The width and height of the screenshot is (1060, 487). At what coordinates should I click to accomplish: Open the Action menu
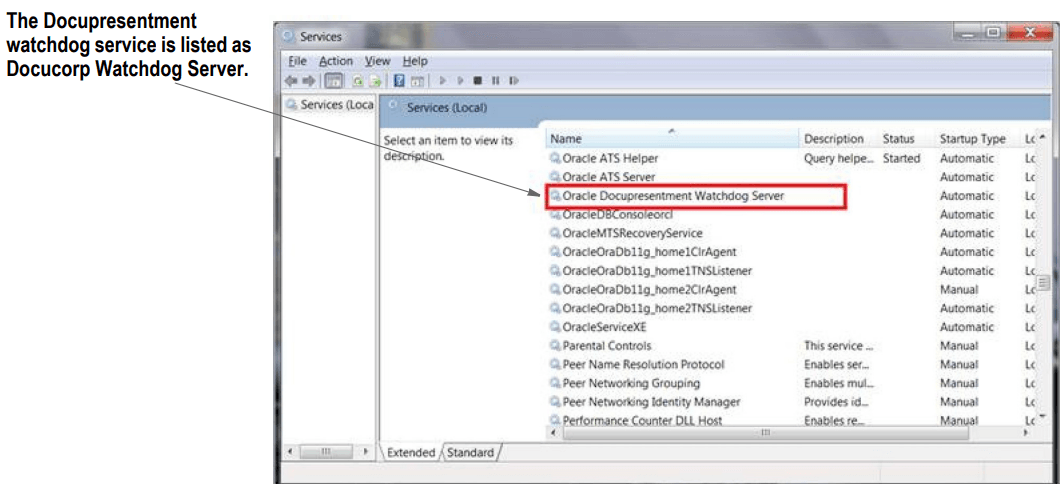[336, 61]
